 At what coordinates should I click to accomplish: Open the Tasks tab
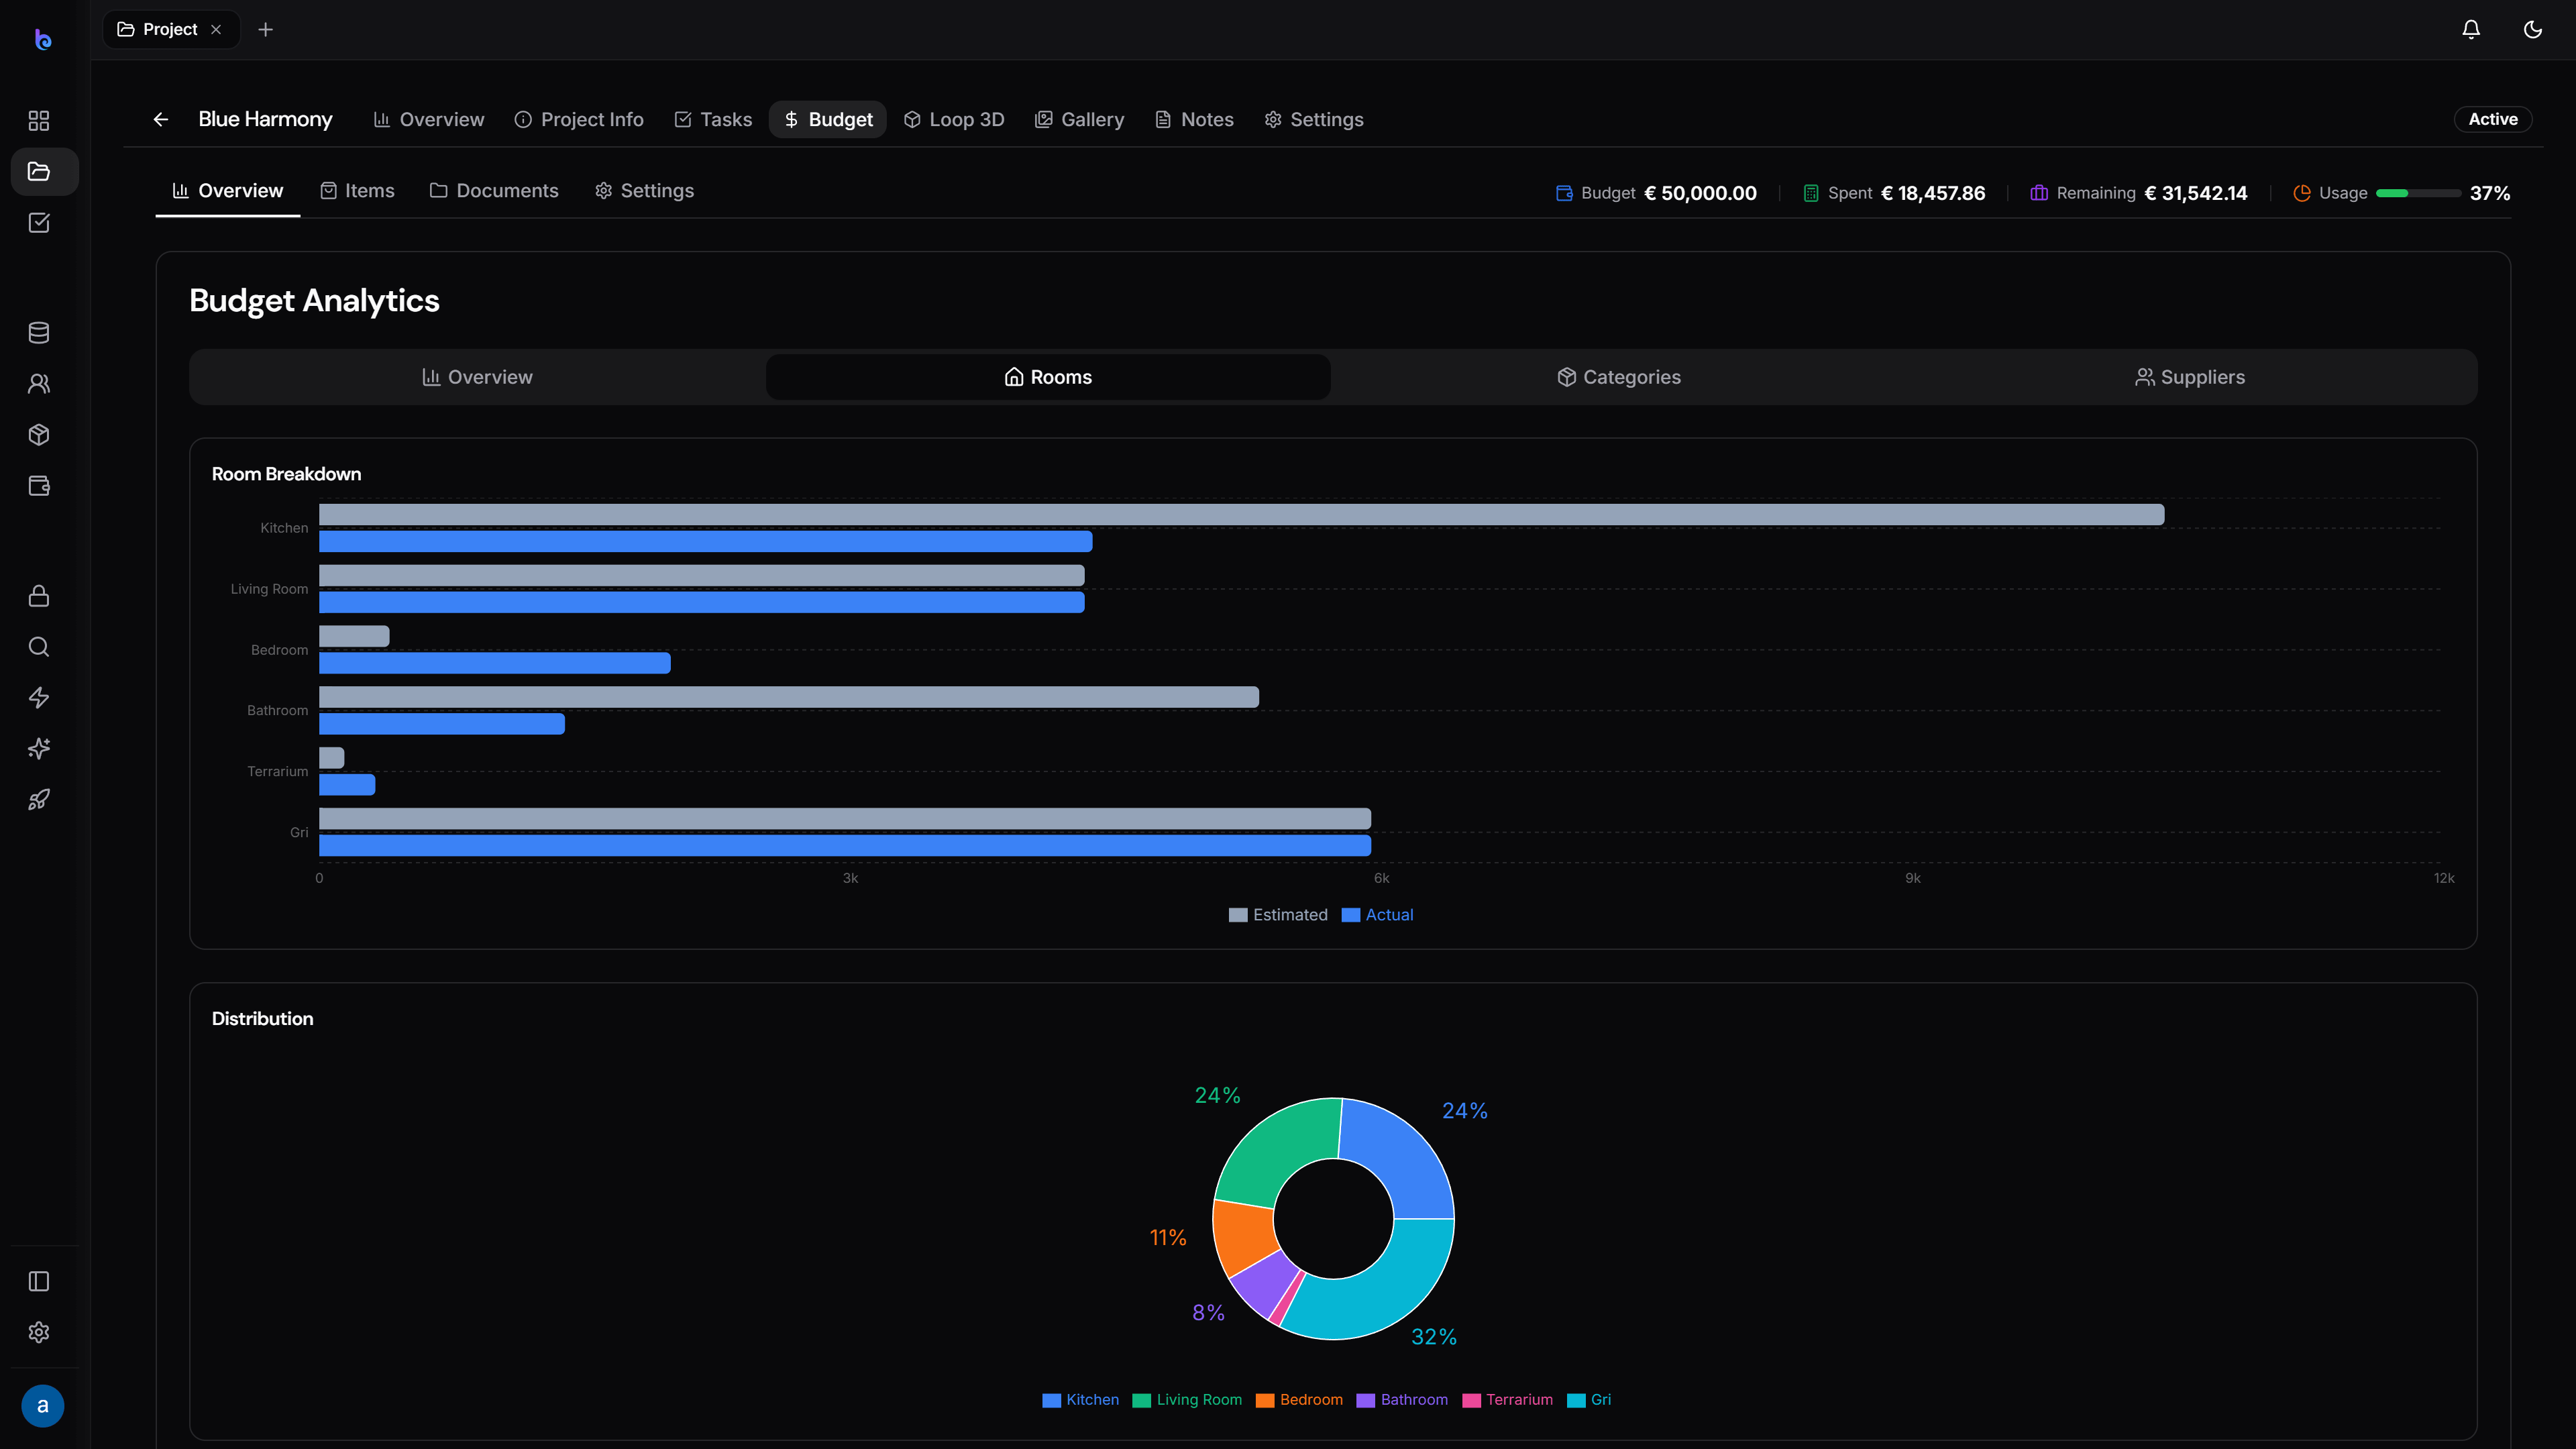pos(713,119)
